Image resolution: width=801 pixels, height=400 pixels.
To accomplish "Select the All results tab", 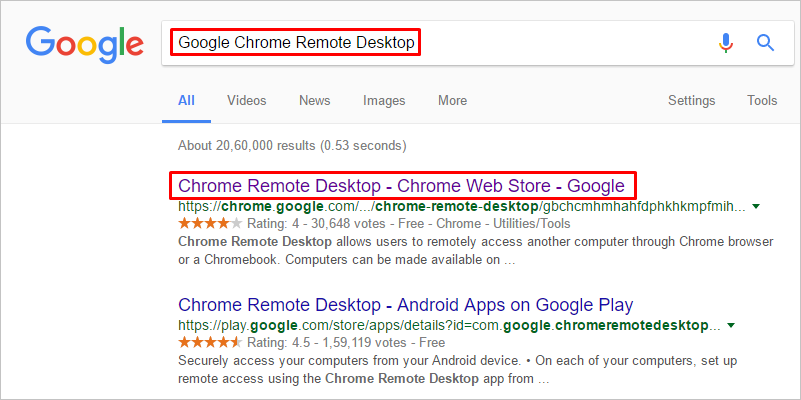I will coord(186,101).
